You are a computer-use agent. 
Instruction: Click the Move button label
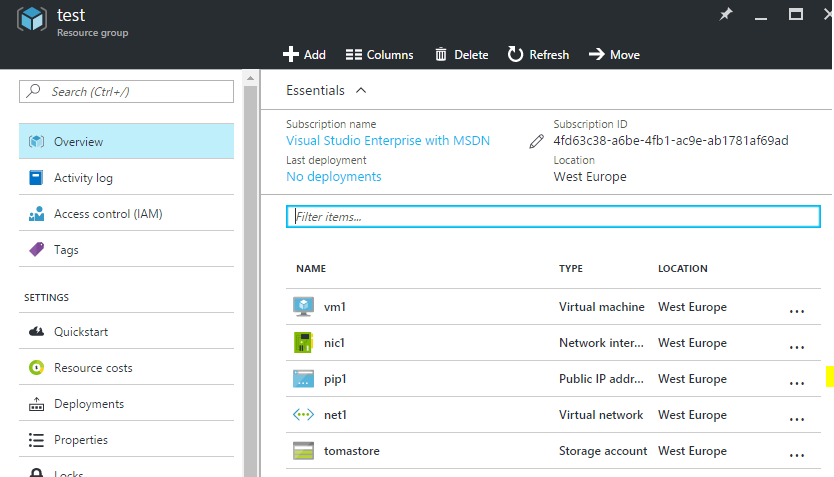coord(624,55)
